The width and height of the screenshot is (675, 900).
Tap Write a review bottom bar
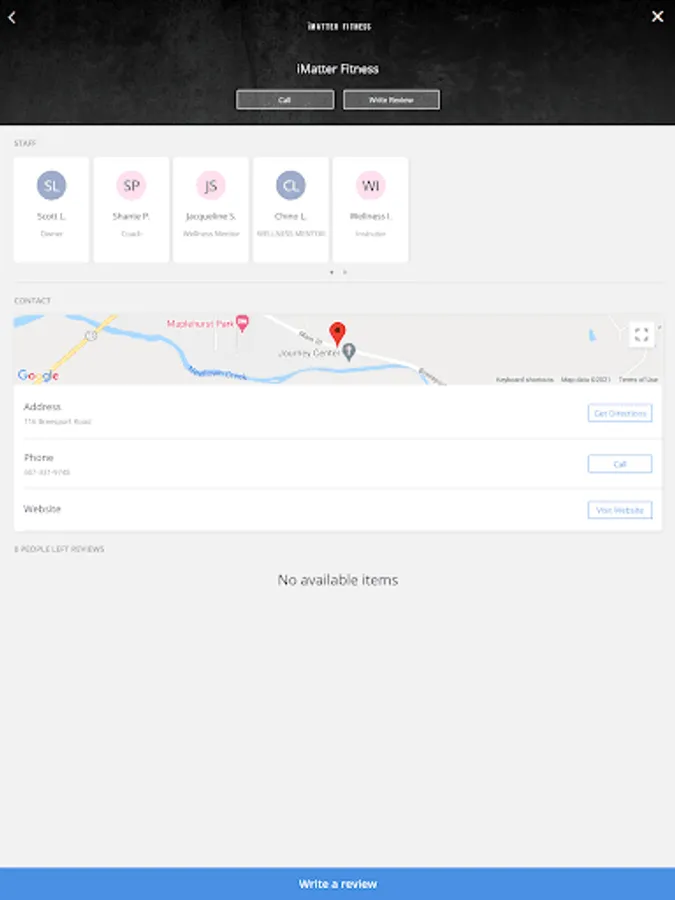click(x=338, y=884)
